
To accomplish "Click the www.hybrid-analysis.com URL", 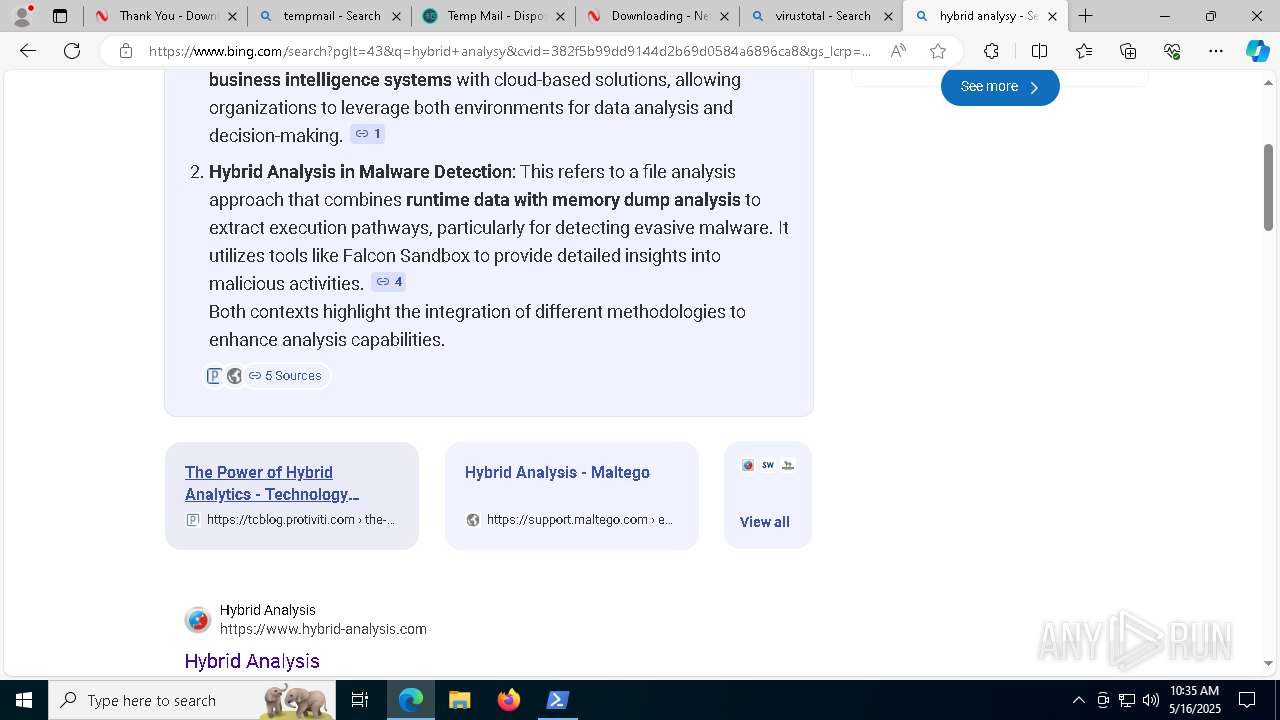I will [x=323, y=629].
